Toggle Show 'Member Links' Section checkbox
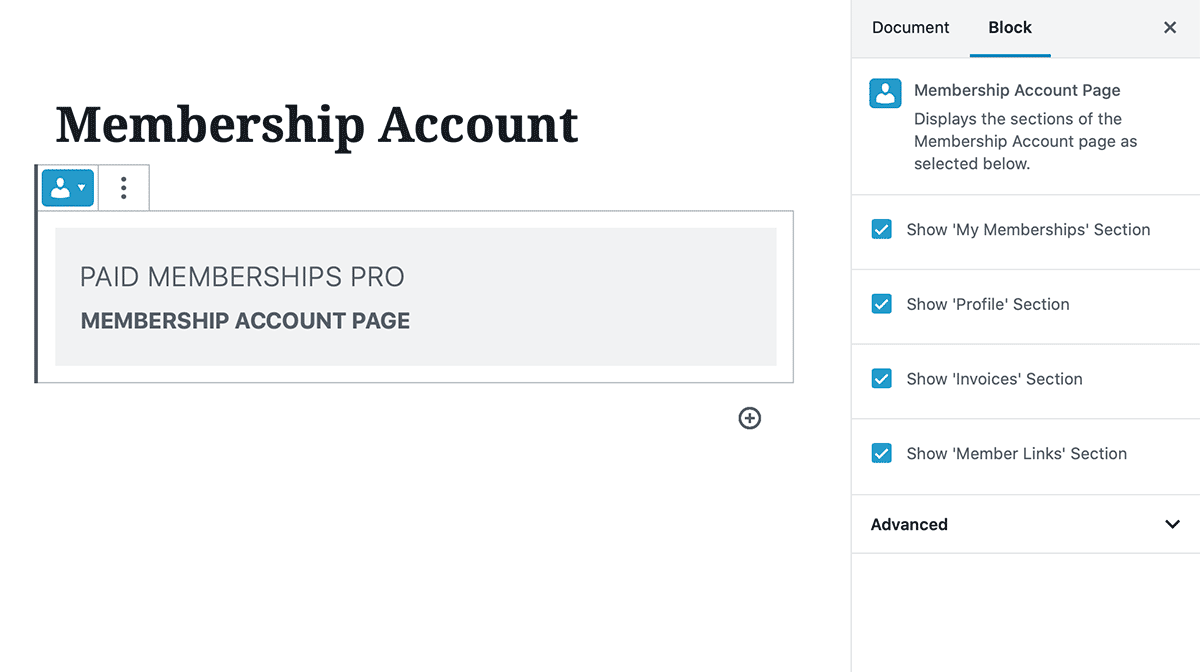Viewport: 1200px width, 672px height. pyautogui.click(x=881, y=454)
